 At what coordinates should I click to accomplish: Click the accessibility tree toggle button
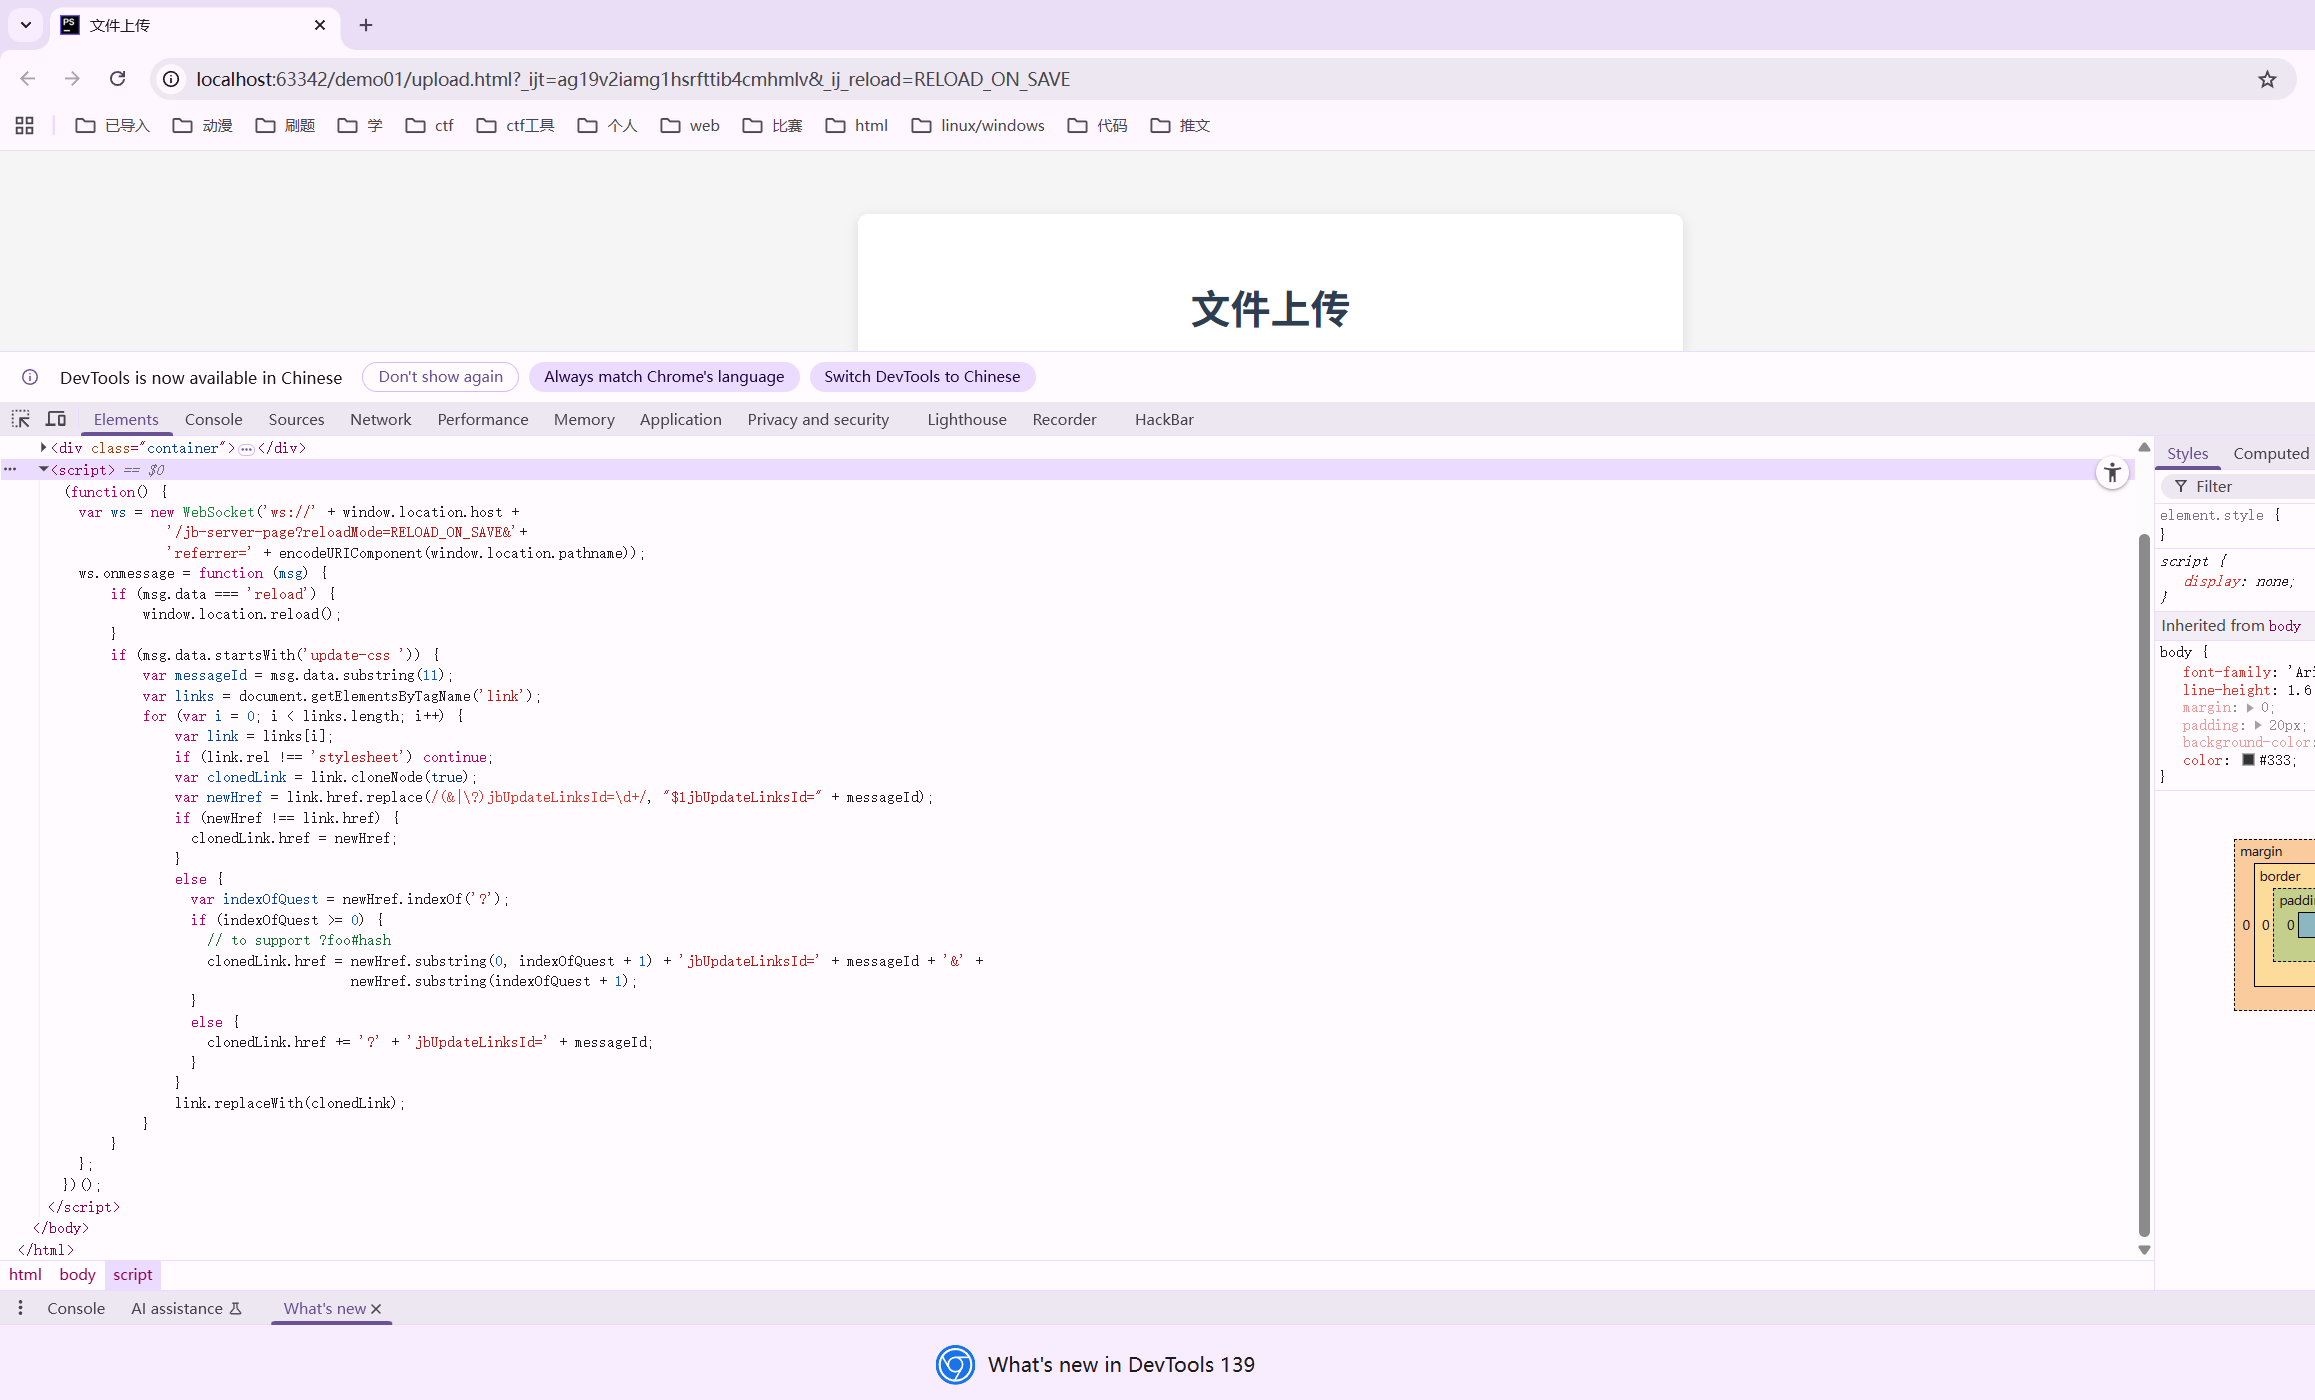[x=2112, y=473]
